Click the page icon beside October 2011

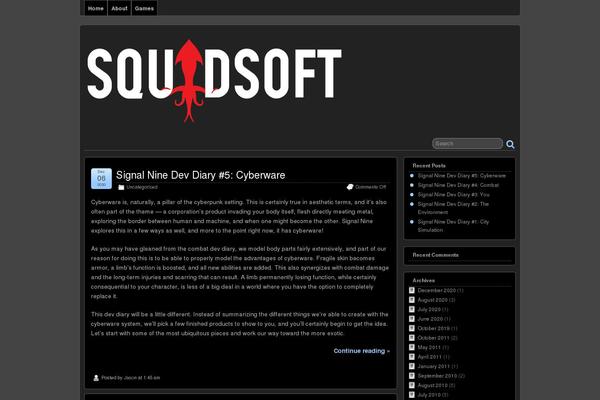[412, 338]
